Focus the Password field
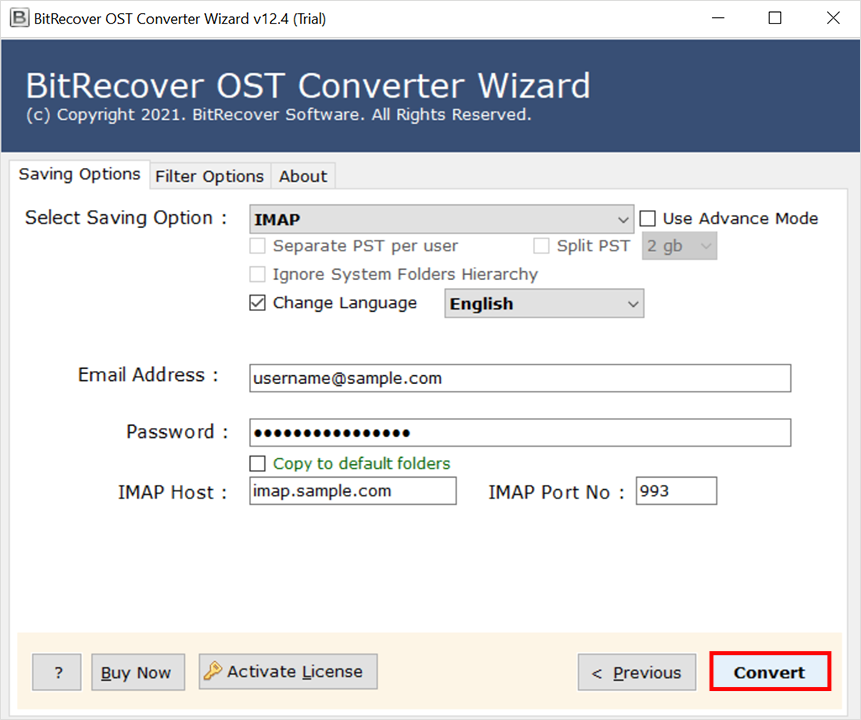861x720 pixels. pos(520,433)
